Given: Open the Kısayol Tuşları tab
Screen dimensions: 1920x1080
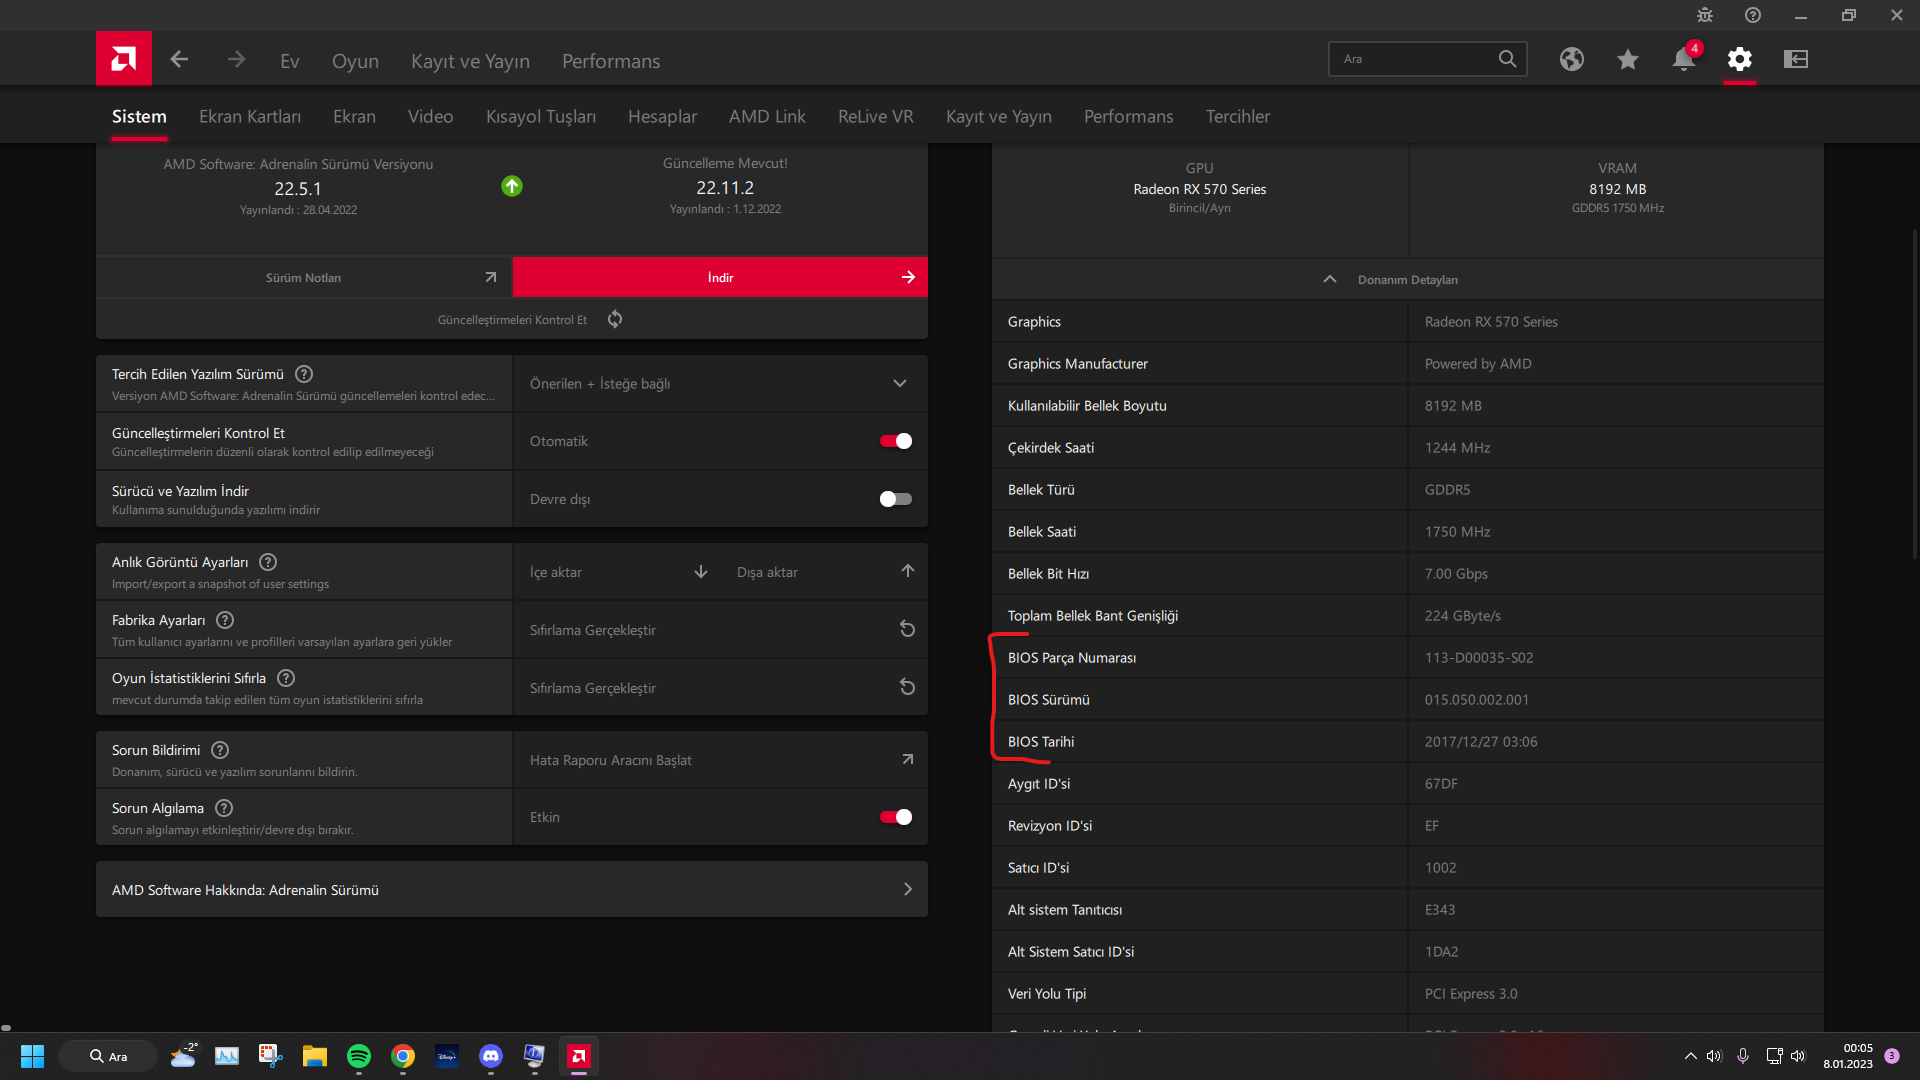Looking at the screenshot, I should pyautogui.click(x=540, y=116).
